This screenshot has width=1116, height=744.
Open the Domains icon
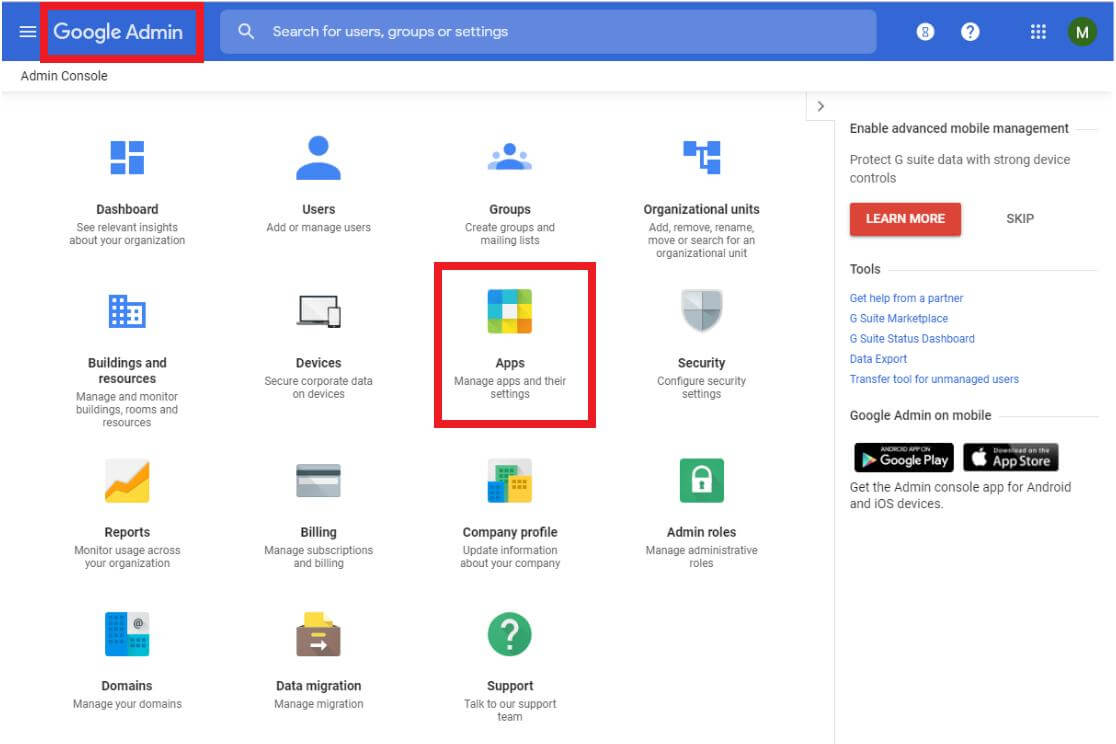pyautogui.click(x=127, y=634)
